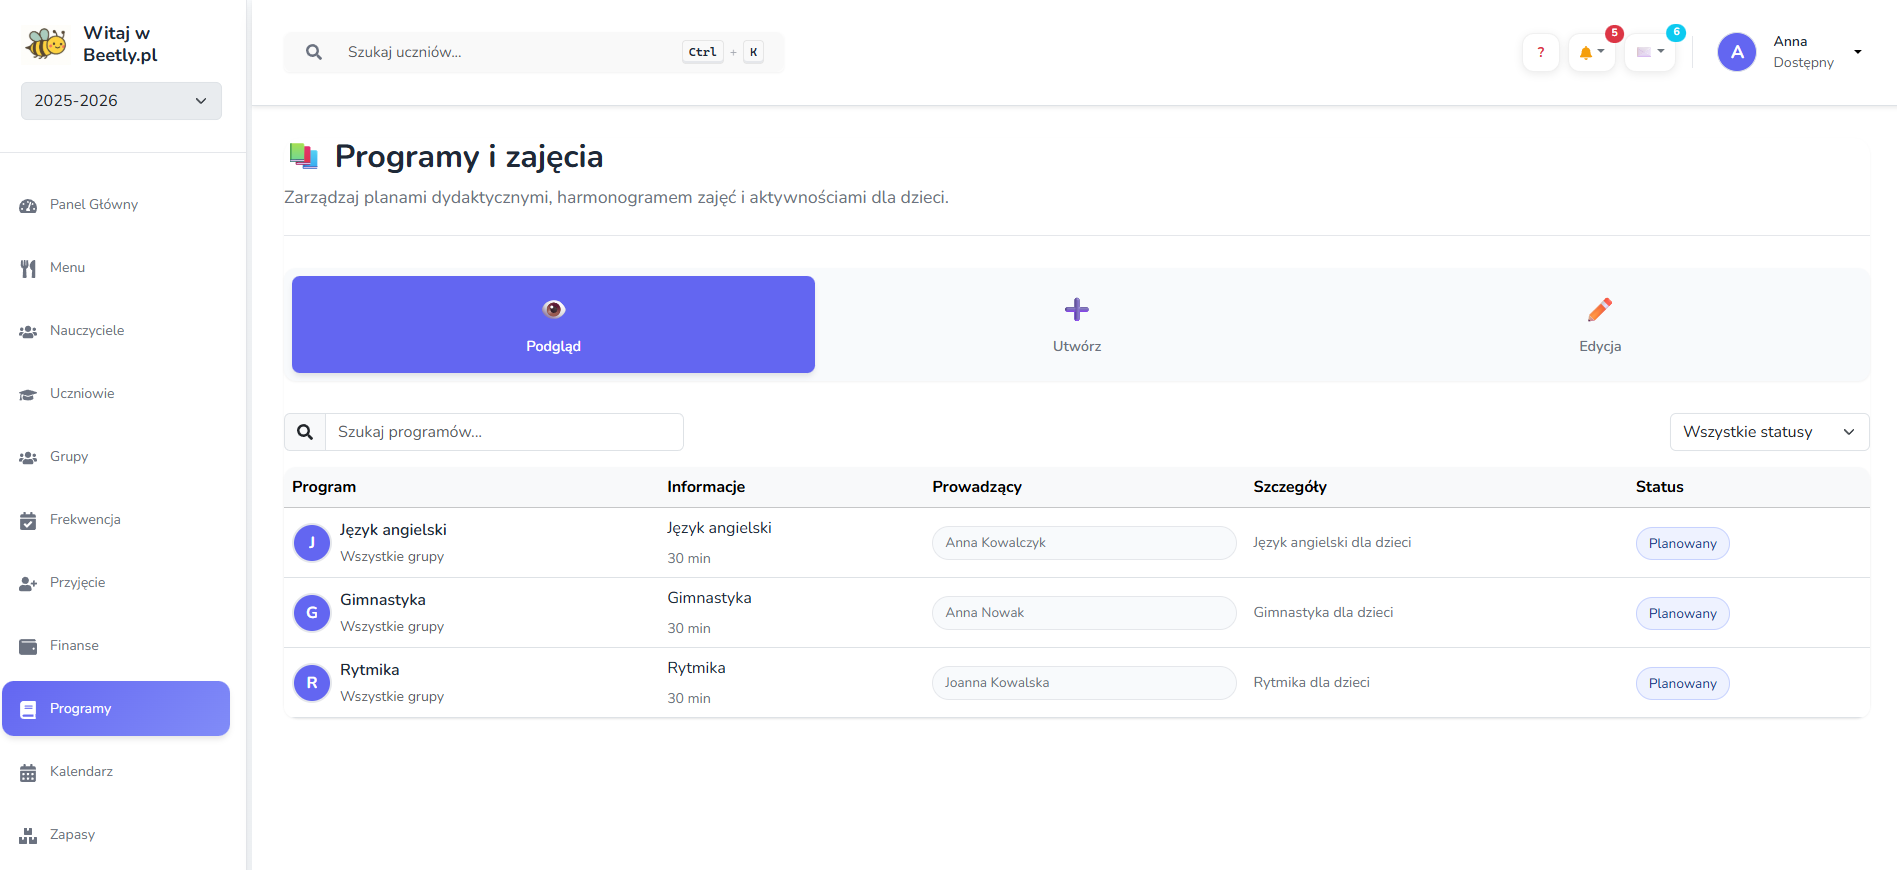This screenshot has width=1897, height=870.
Task: Click the top bar search magnifier icon
Action: point(314,52)
